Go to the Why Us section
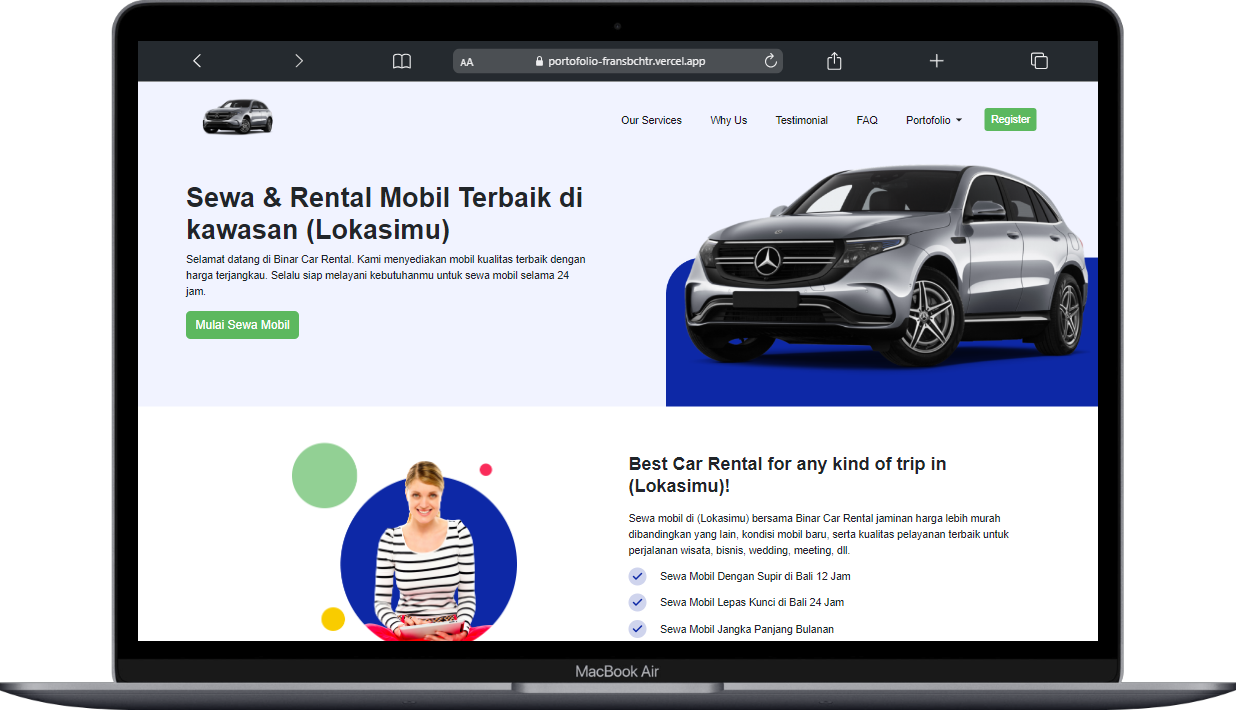1236x710 pixels. (729, 120)
